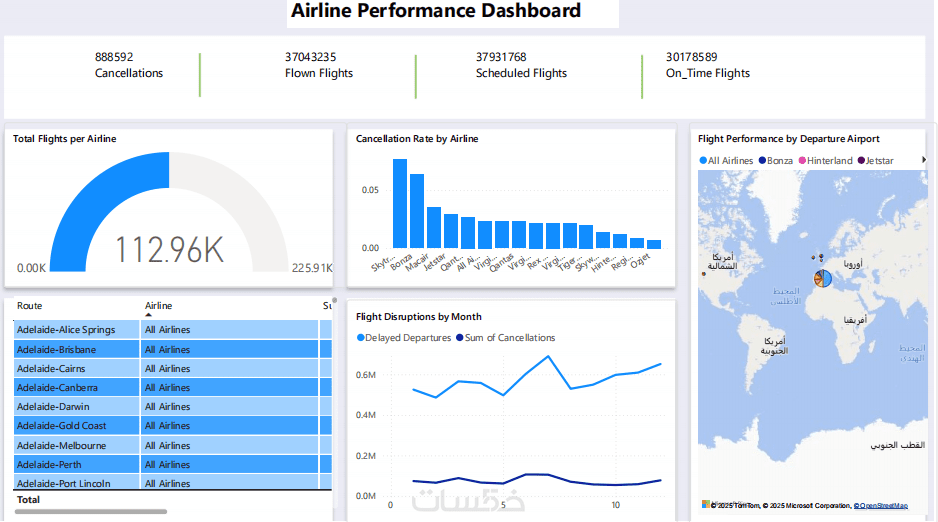Click the أوروبا Europe label on the map
Viewport: 938px width, 522px height.
[x=853, y=264]
